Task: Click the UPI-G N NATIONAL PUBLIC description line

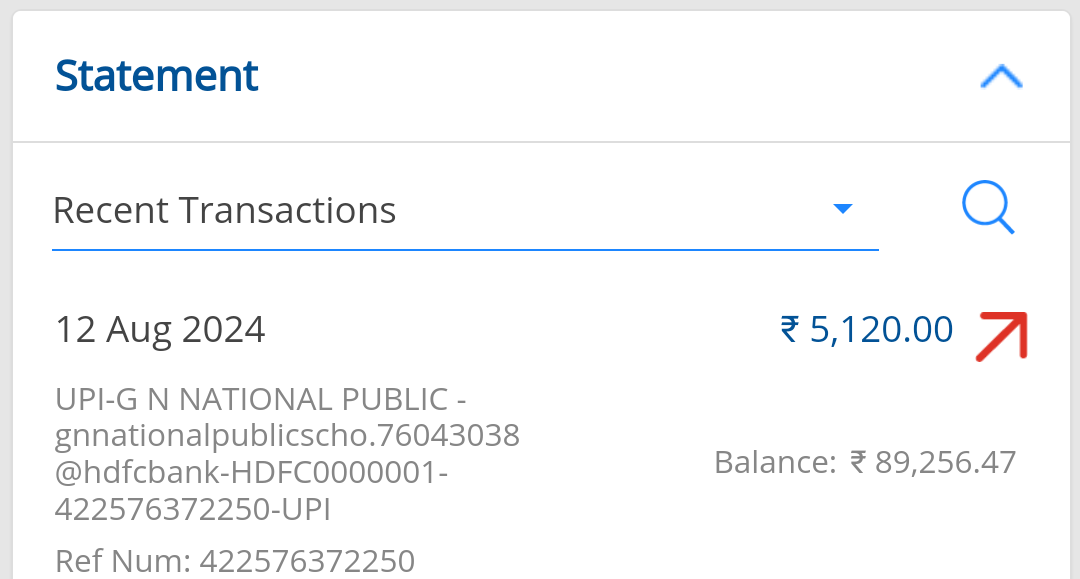Action: click(261, 399)
